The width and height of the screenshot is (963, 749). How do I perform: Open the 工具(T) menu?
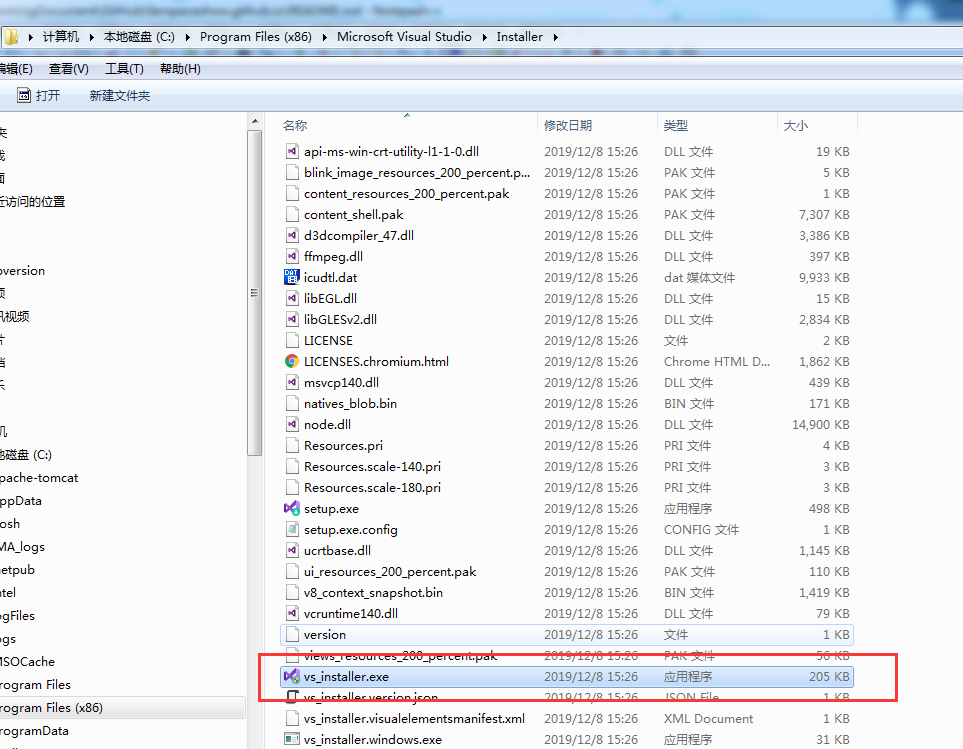pos(124,69)
